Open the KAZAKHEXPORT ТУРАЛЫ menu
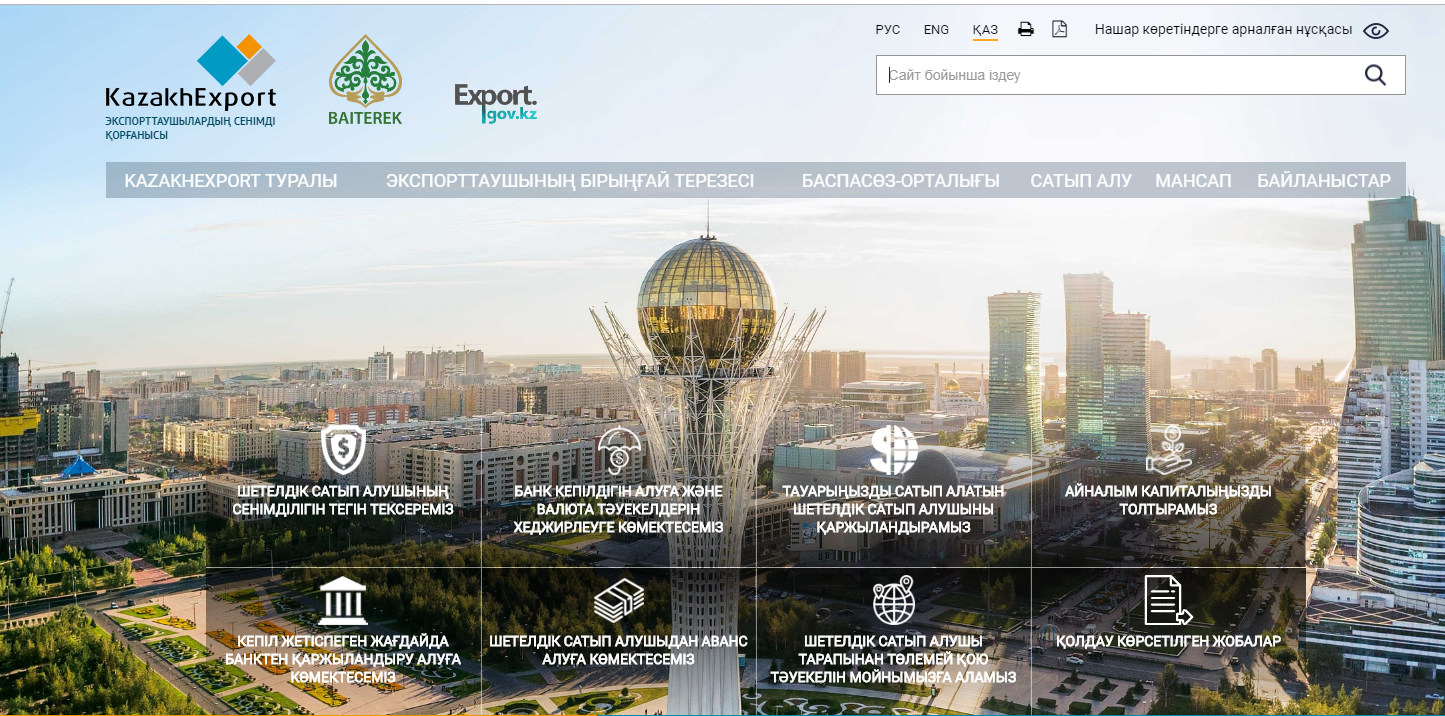 pyautogui.click(x=230, y=181)
